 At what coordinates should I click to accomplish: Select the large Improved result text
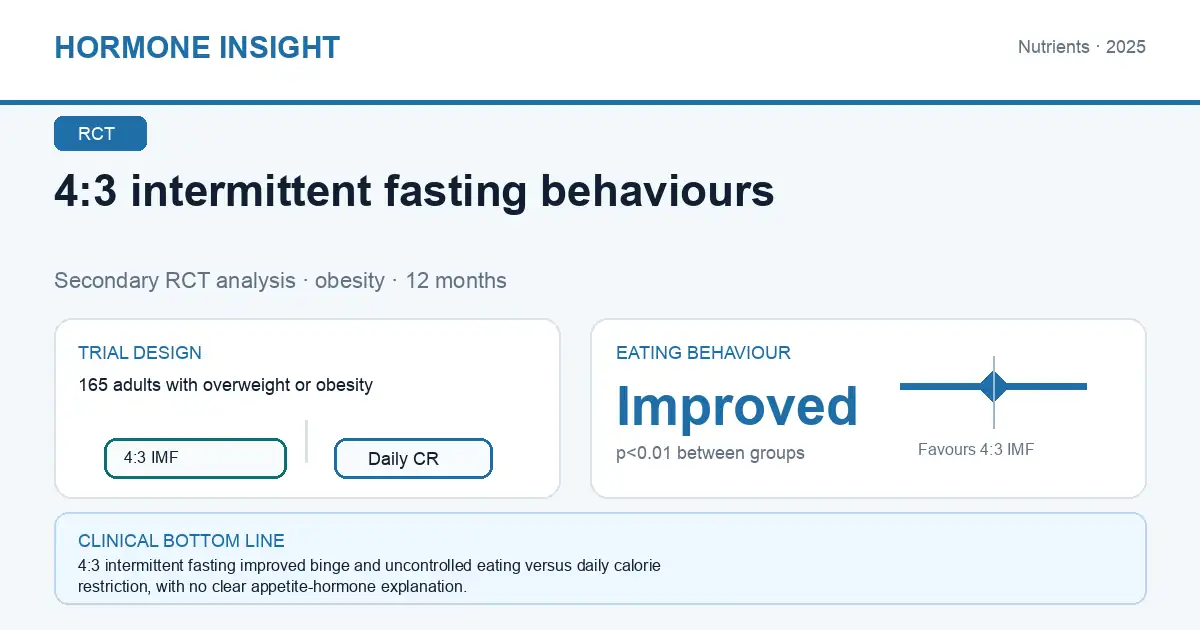[737, 406]
